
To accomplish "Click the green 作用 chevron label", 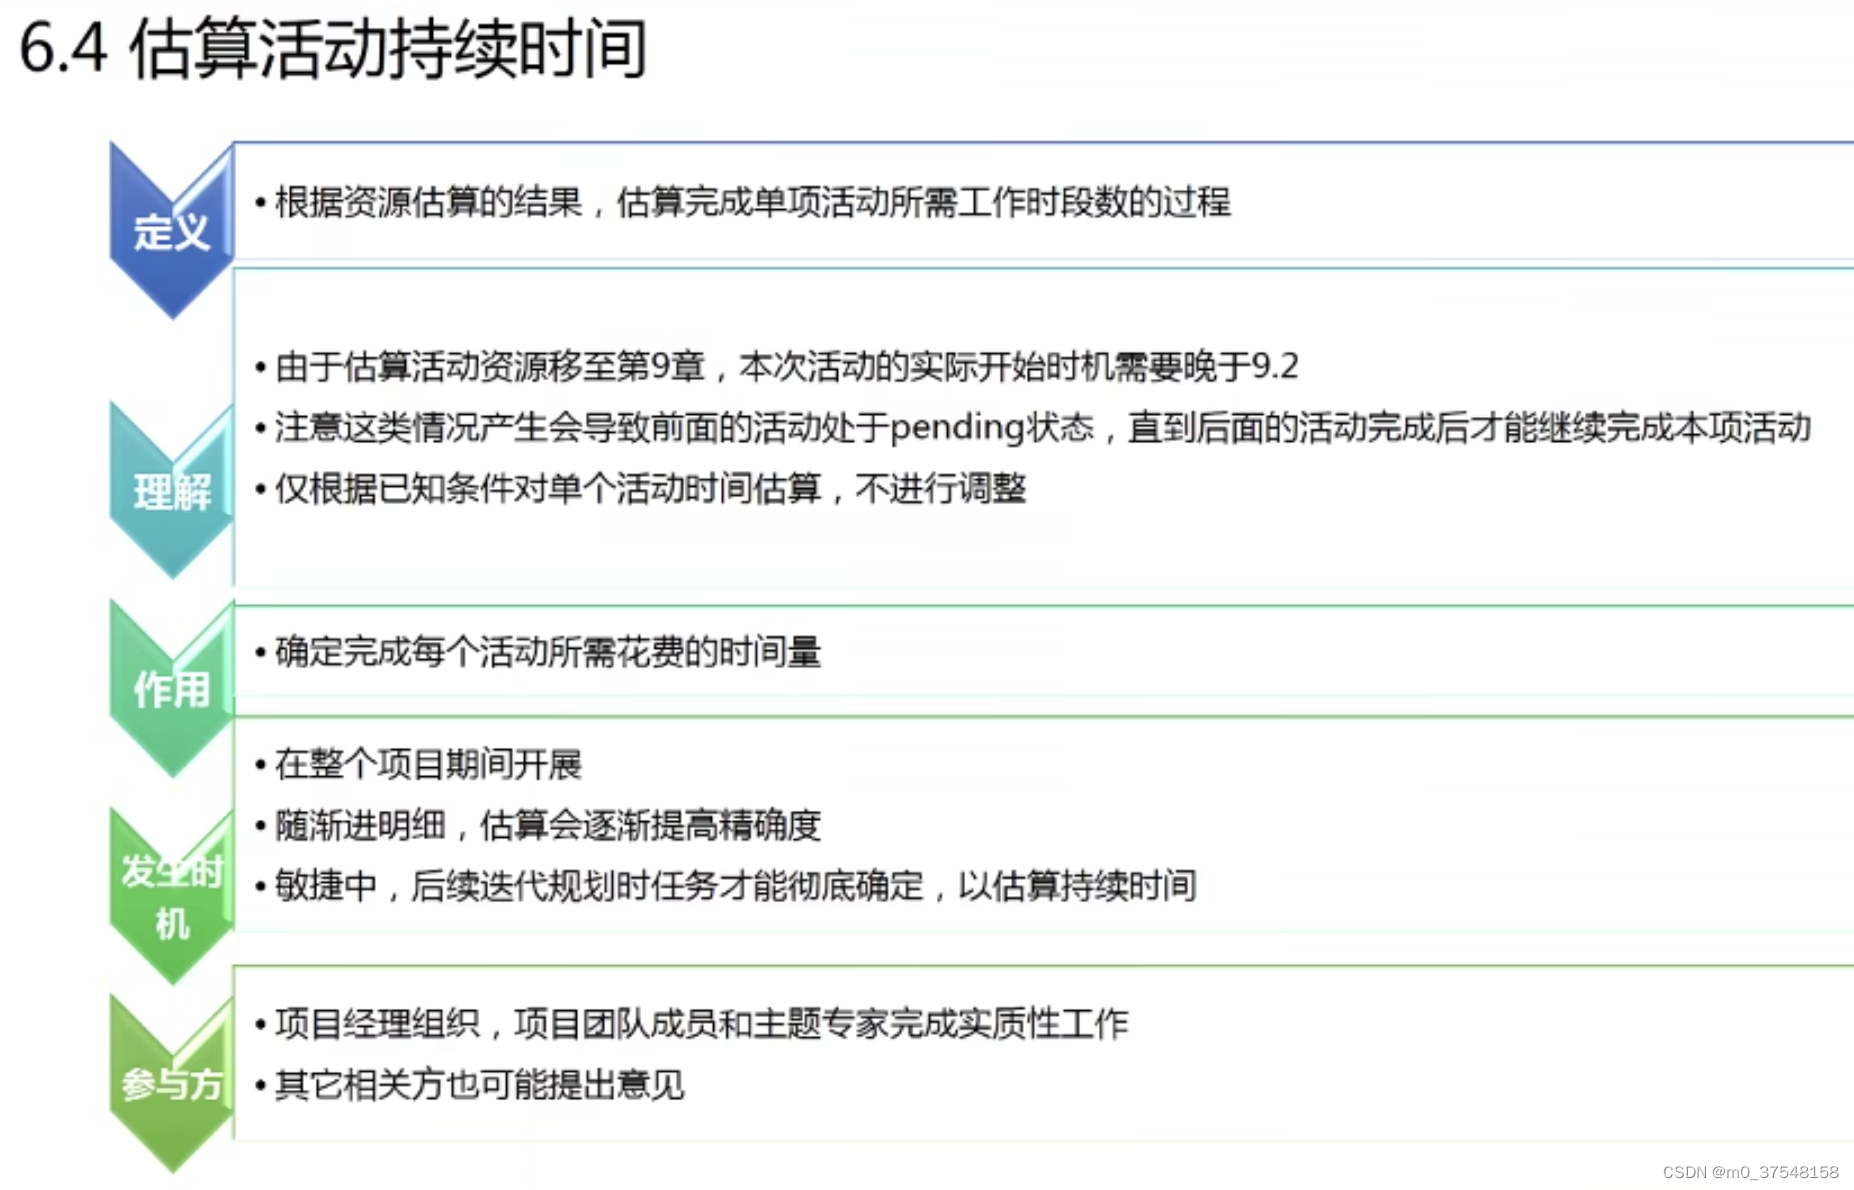I will (172, 689).
